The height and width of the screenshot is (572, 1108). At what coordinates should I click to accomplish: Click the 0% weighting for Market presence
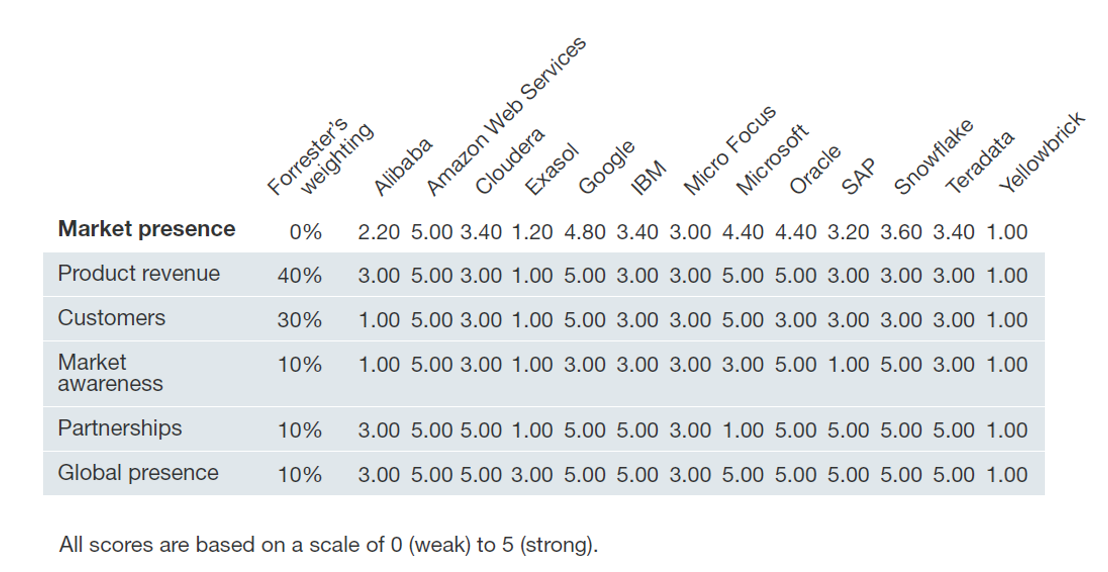click(305, 232)
